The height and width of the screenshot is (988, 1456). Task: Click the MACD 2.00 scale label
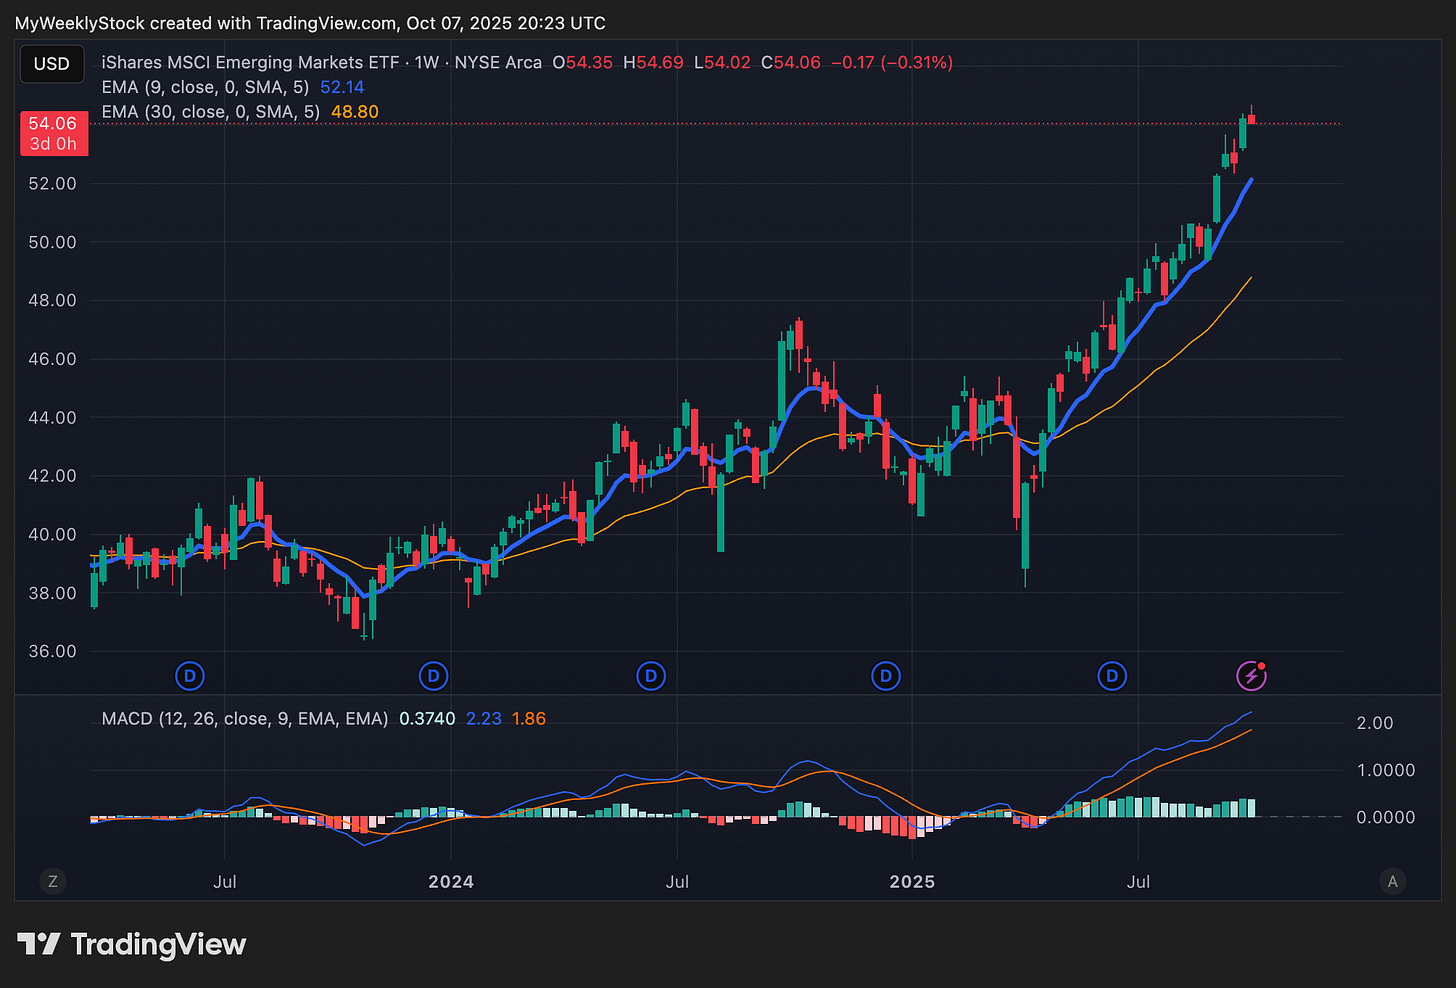click(1375, 723)
